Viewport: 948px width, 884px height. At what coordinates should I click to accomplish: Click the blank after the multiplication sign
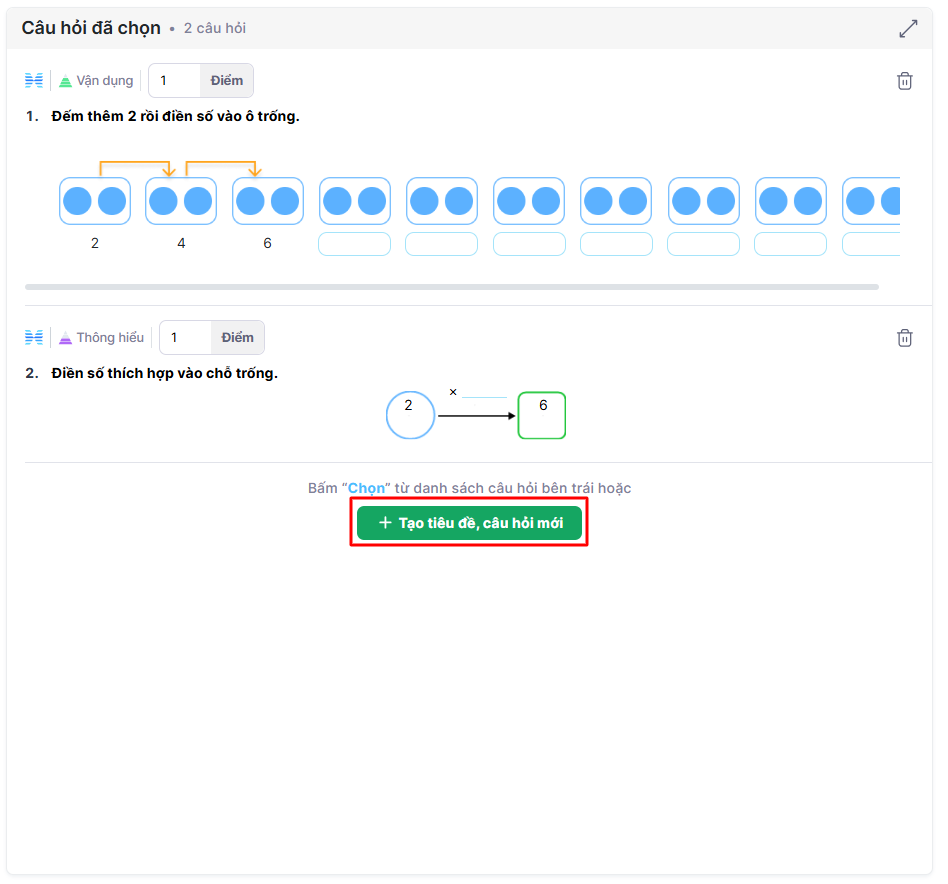(x=484, y=392)
